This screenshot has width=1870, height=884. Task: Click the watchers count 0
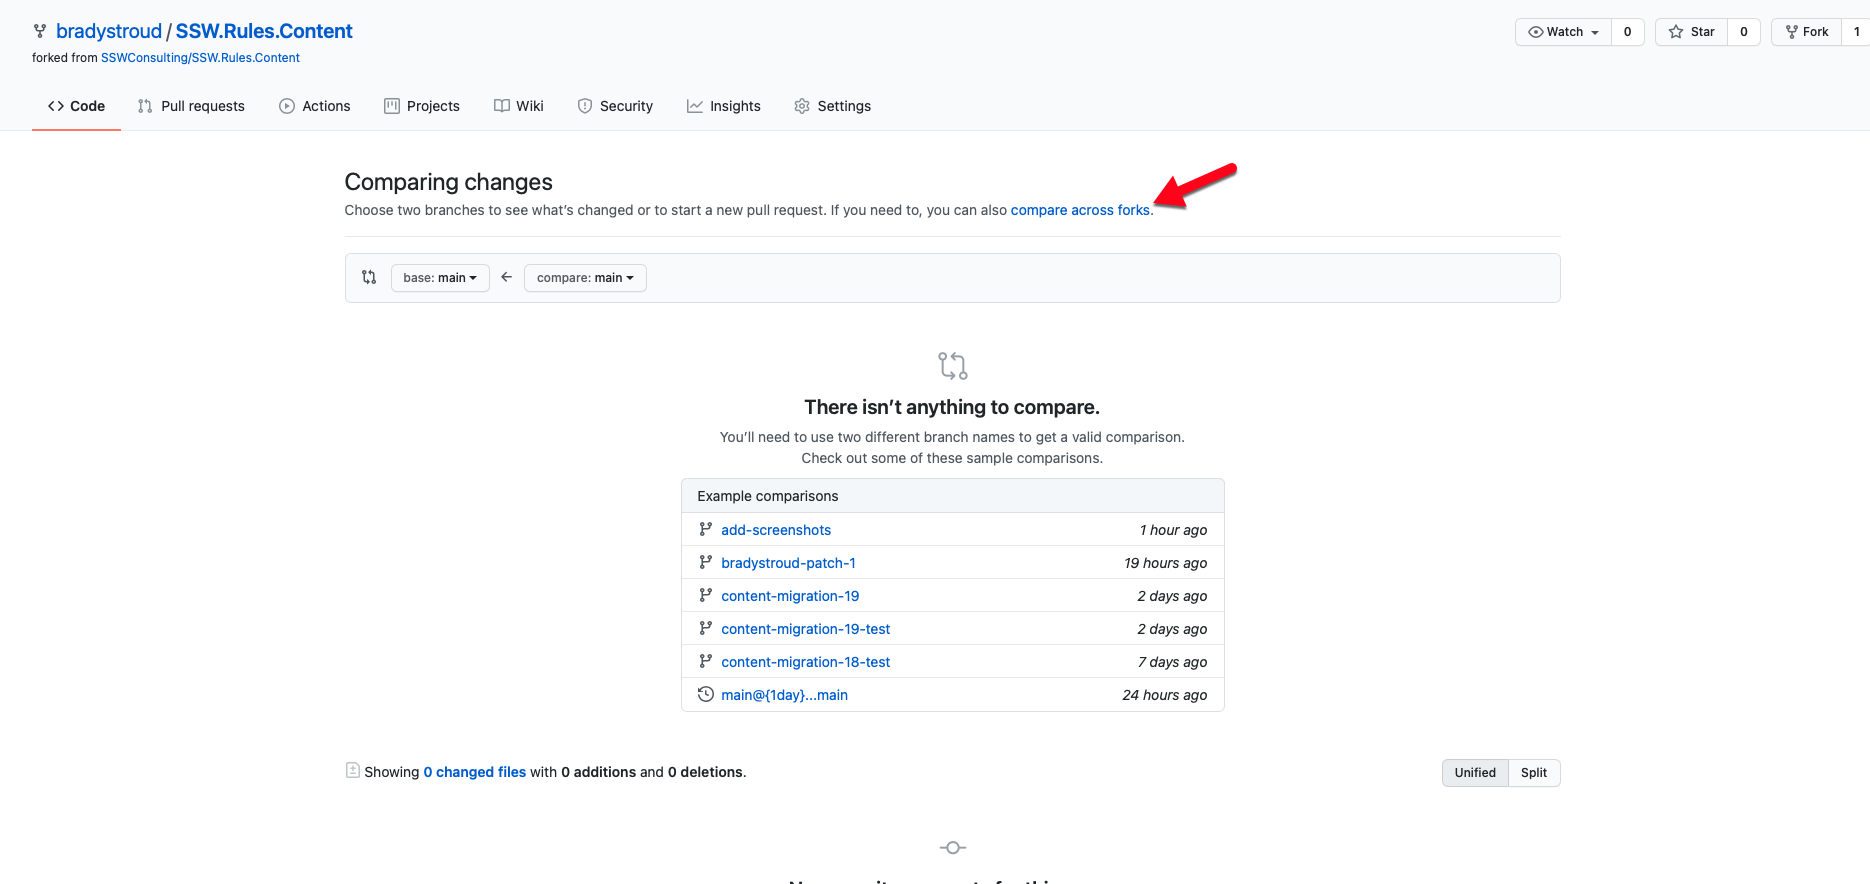tap(1627, 32)
